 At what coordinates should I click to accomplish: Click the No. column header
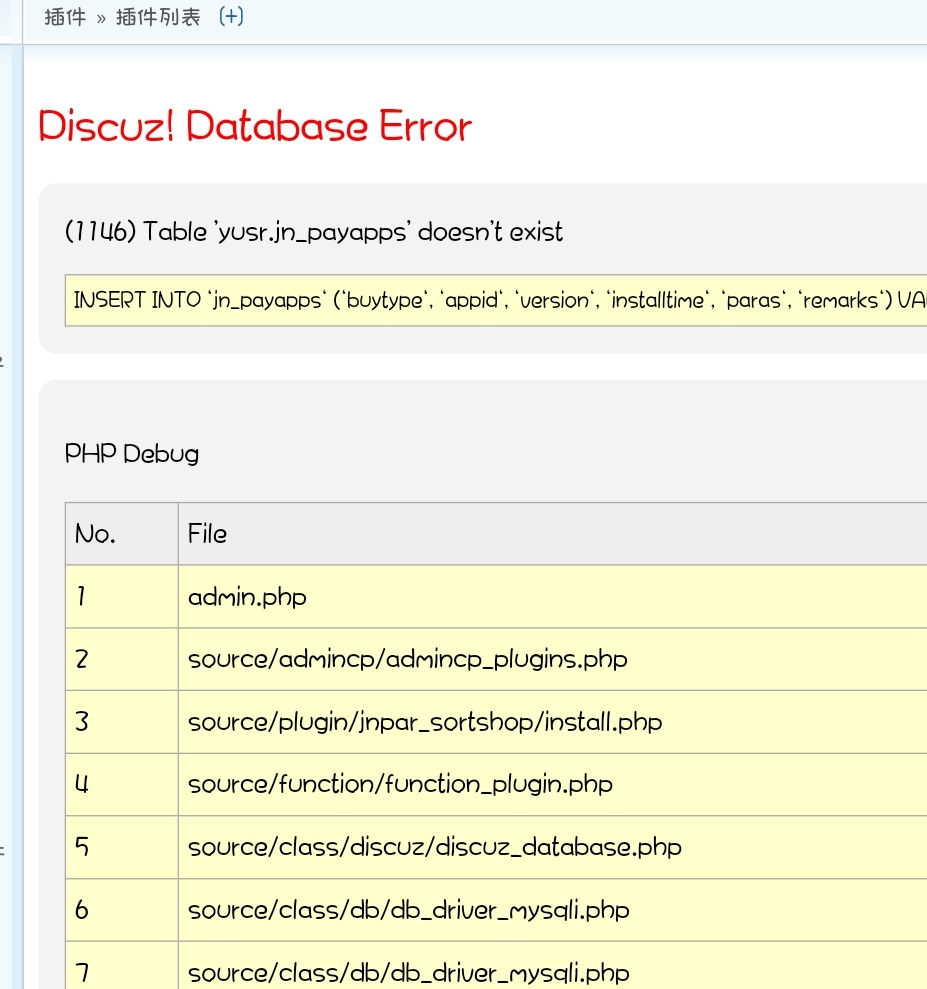click(96, 534)
